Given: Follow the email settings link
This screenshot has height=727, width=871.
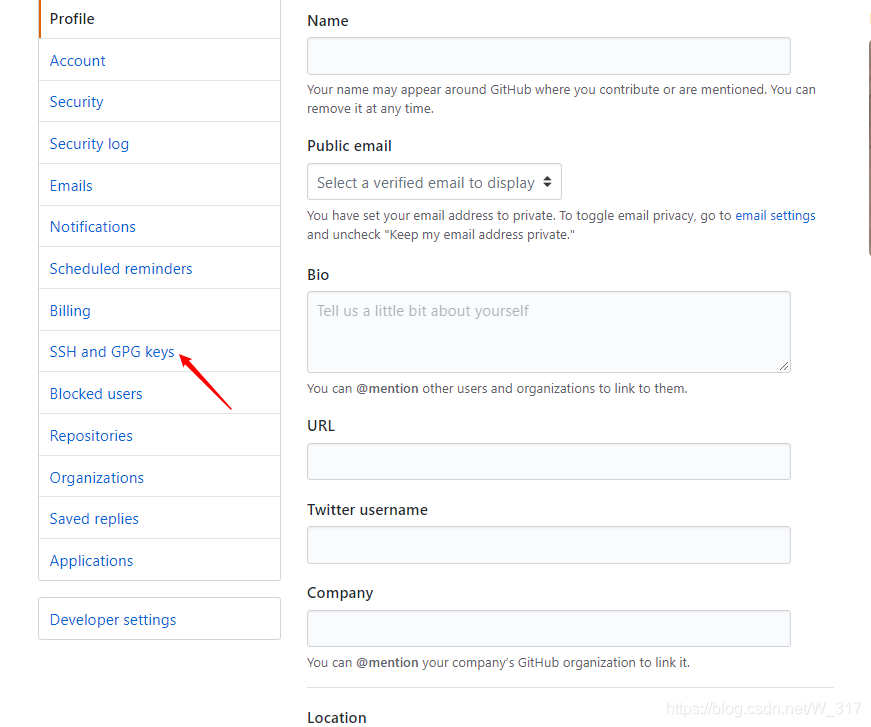Looking at the screenshot, I should tap(775, 215).
